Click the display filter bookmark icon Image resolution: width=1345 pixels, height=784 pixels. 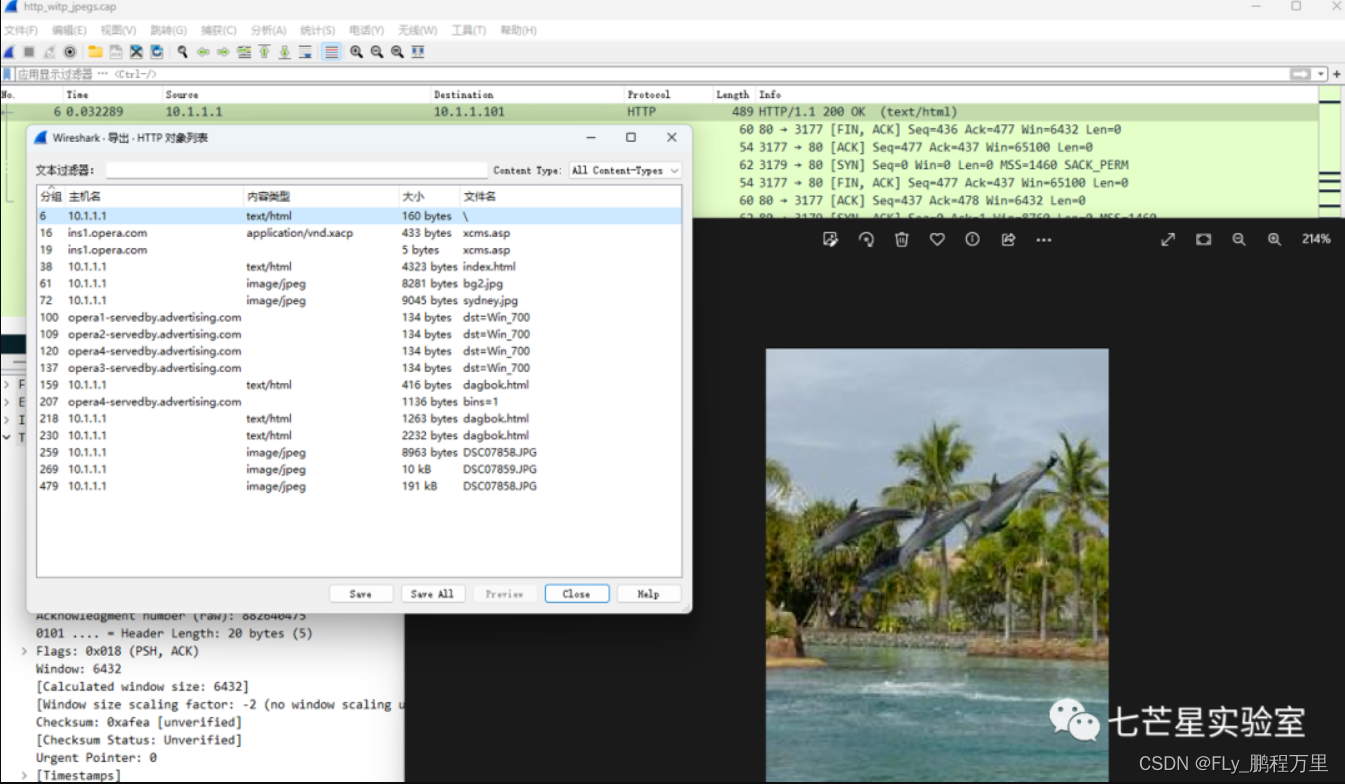[x=8, y=74]
